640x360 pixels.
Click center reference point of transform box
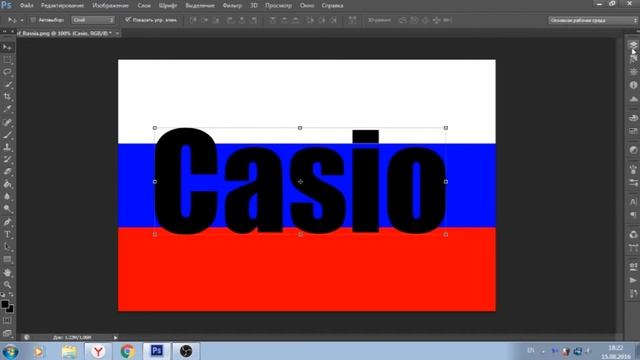pos(300,181)
